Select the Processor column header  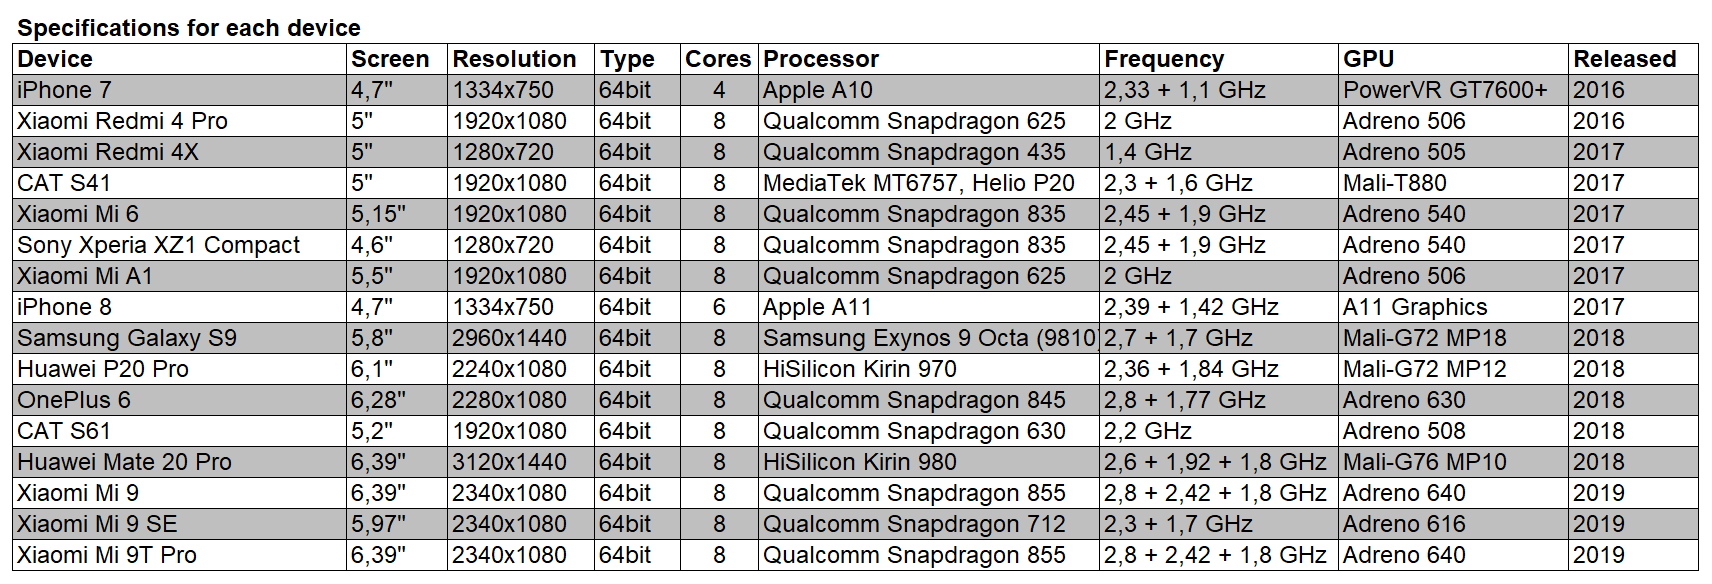coord(821,59)
